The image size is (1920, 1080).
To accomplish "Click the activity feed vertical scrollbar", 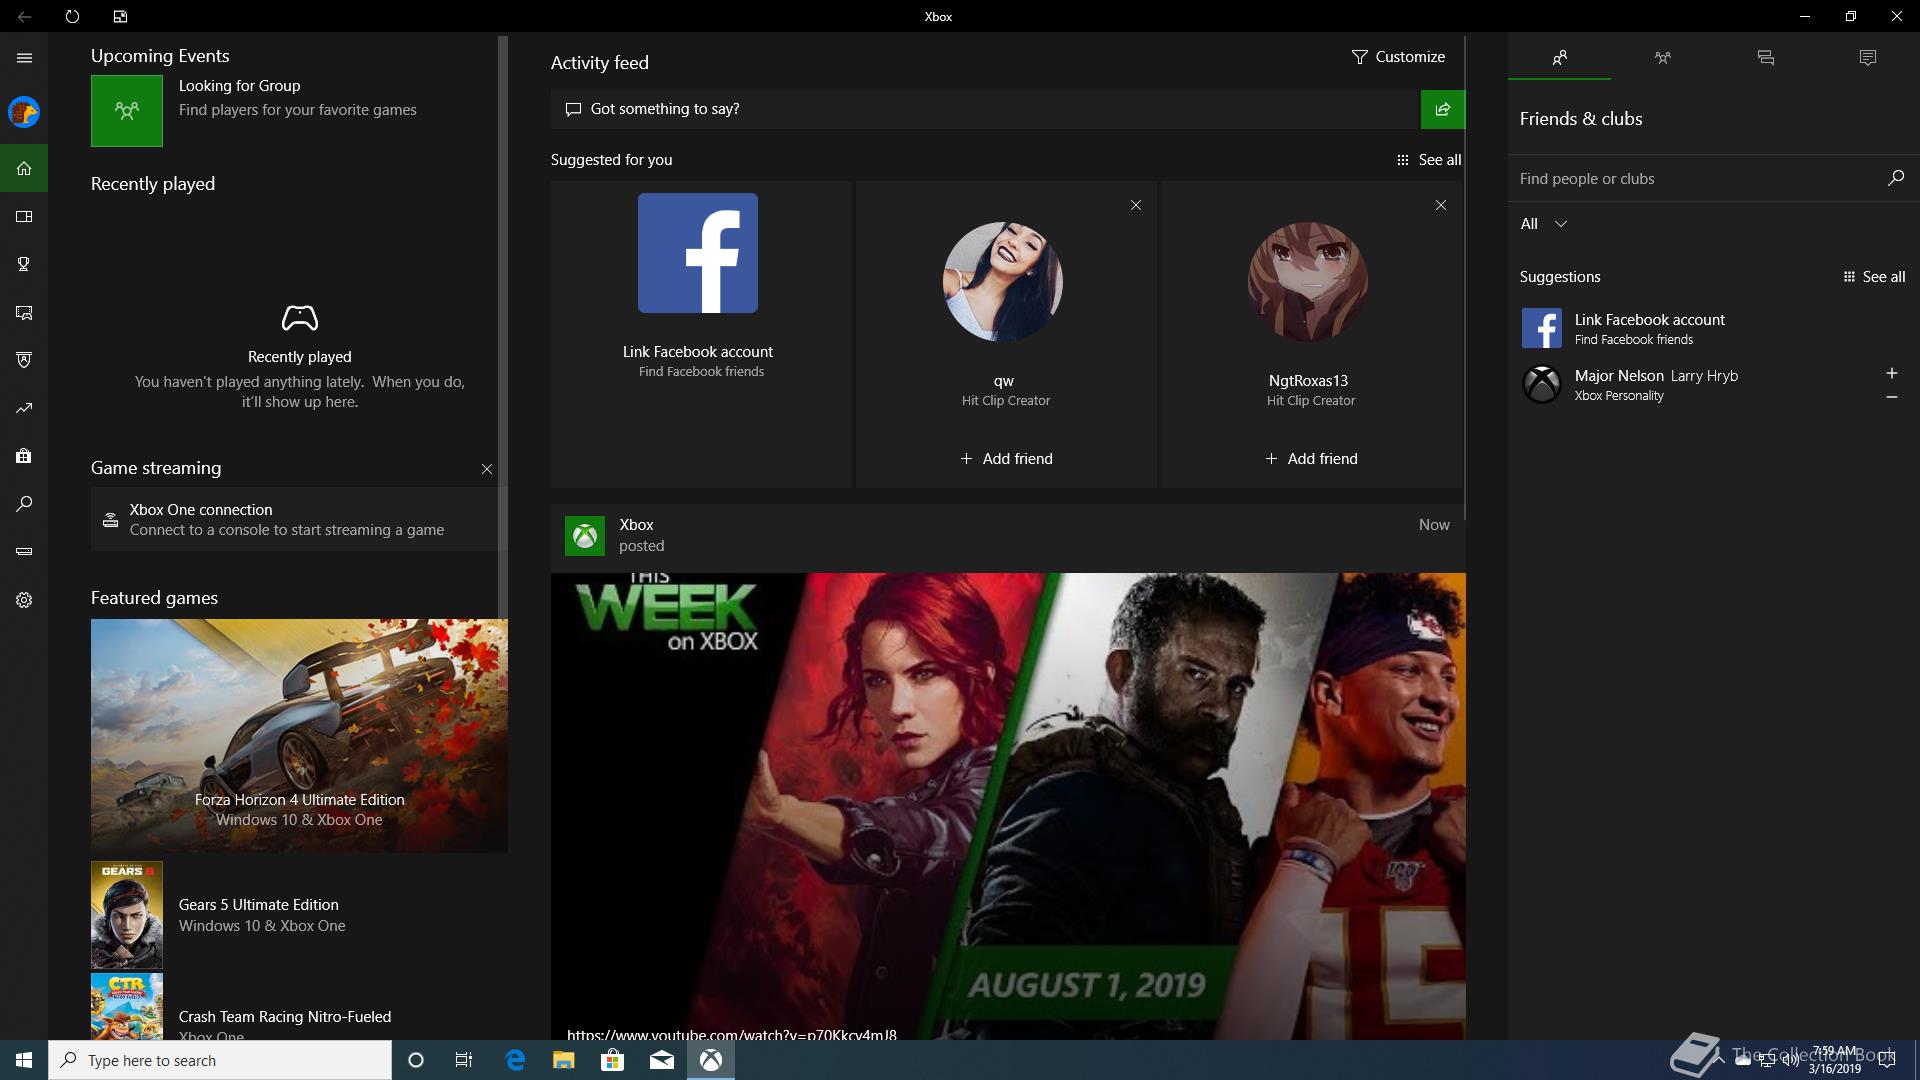I will point(1465,278).
